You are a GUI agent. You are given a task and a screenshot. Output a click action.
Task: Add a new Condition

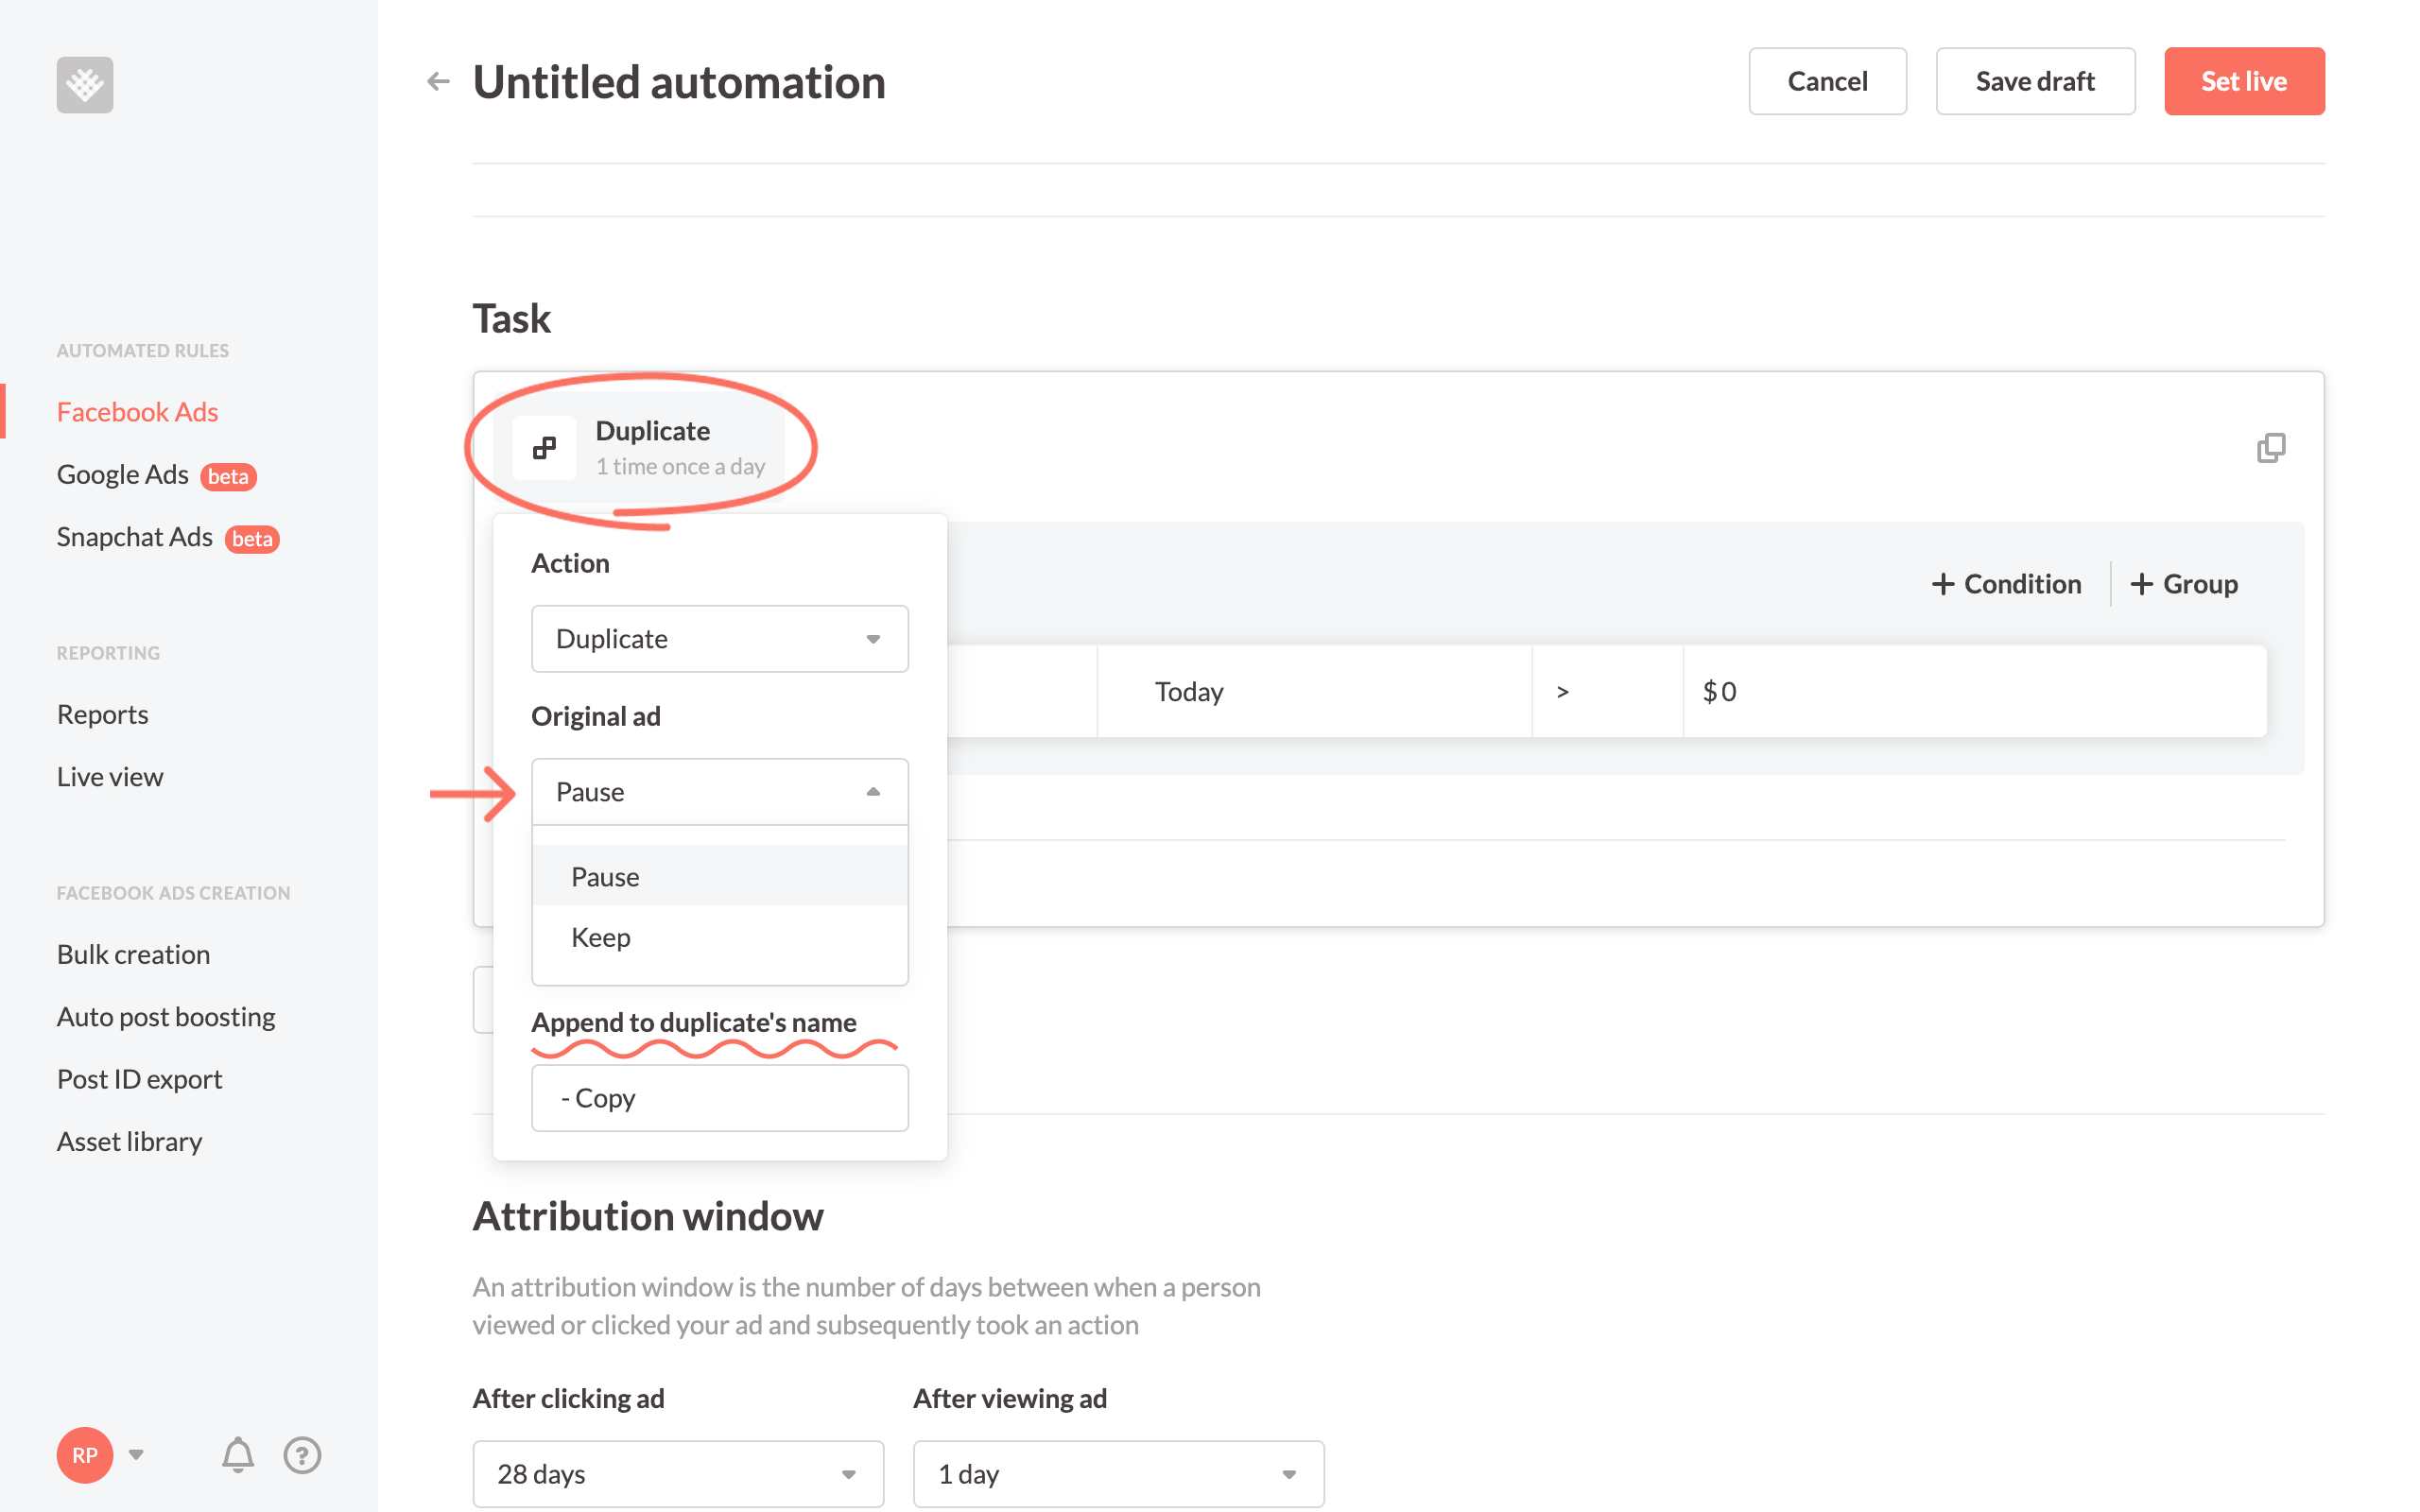point(2006,584)
